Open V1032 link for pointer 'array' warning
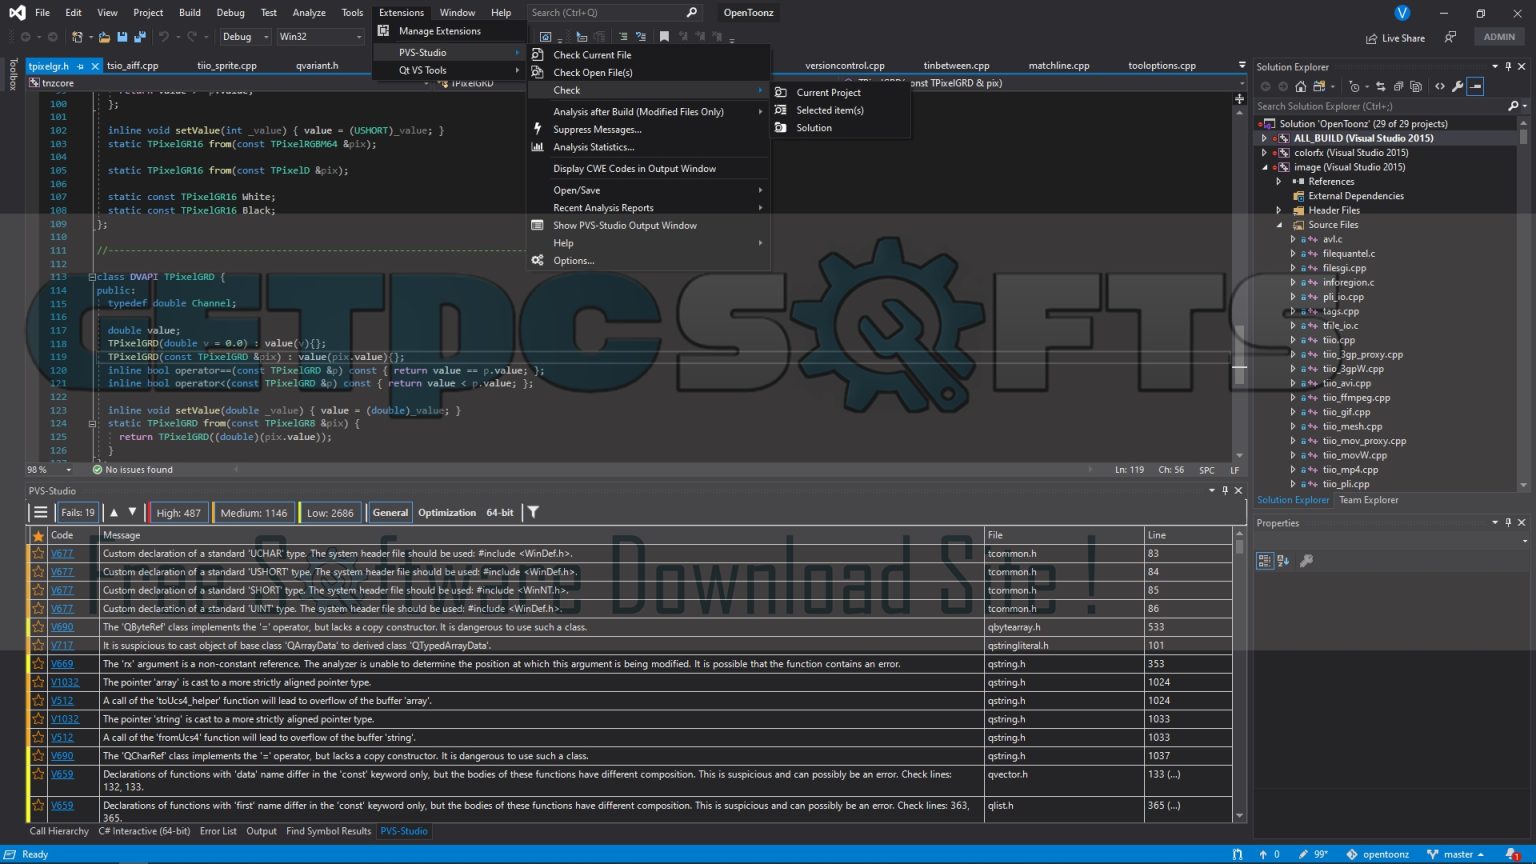 65,682
